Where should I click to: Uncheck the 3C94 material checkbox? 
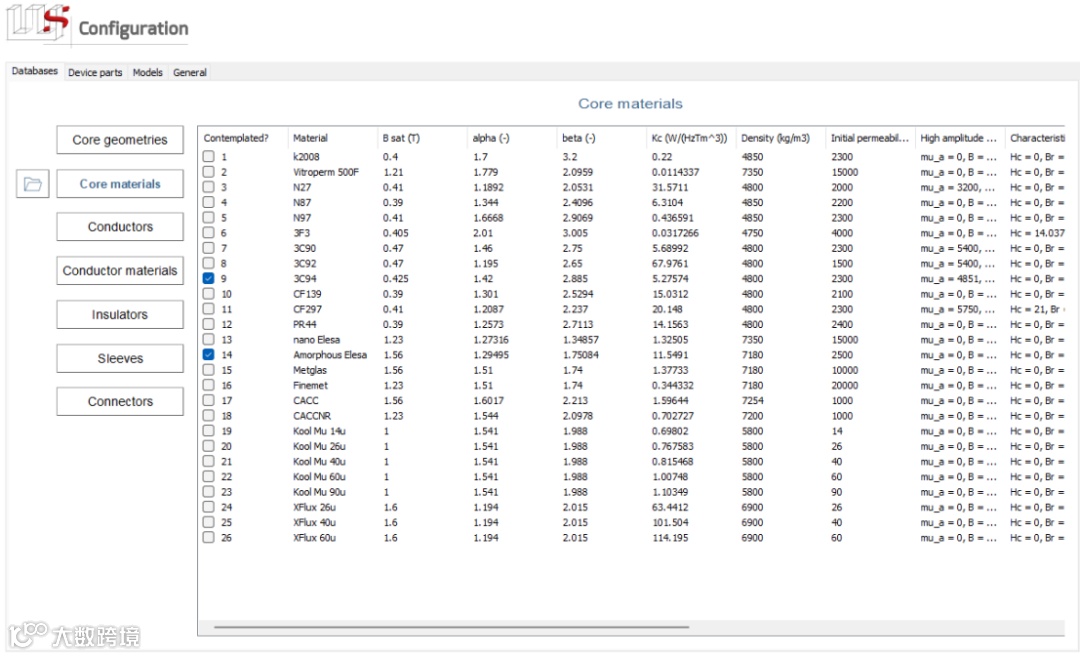click(209, 278)
